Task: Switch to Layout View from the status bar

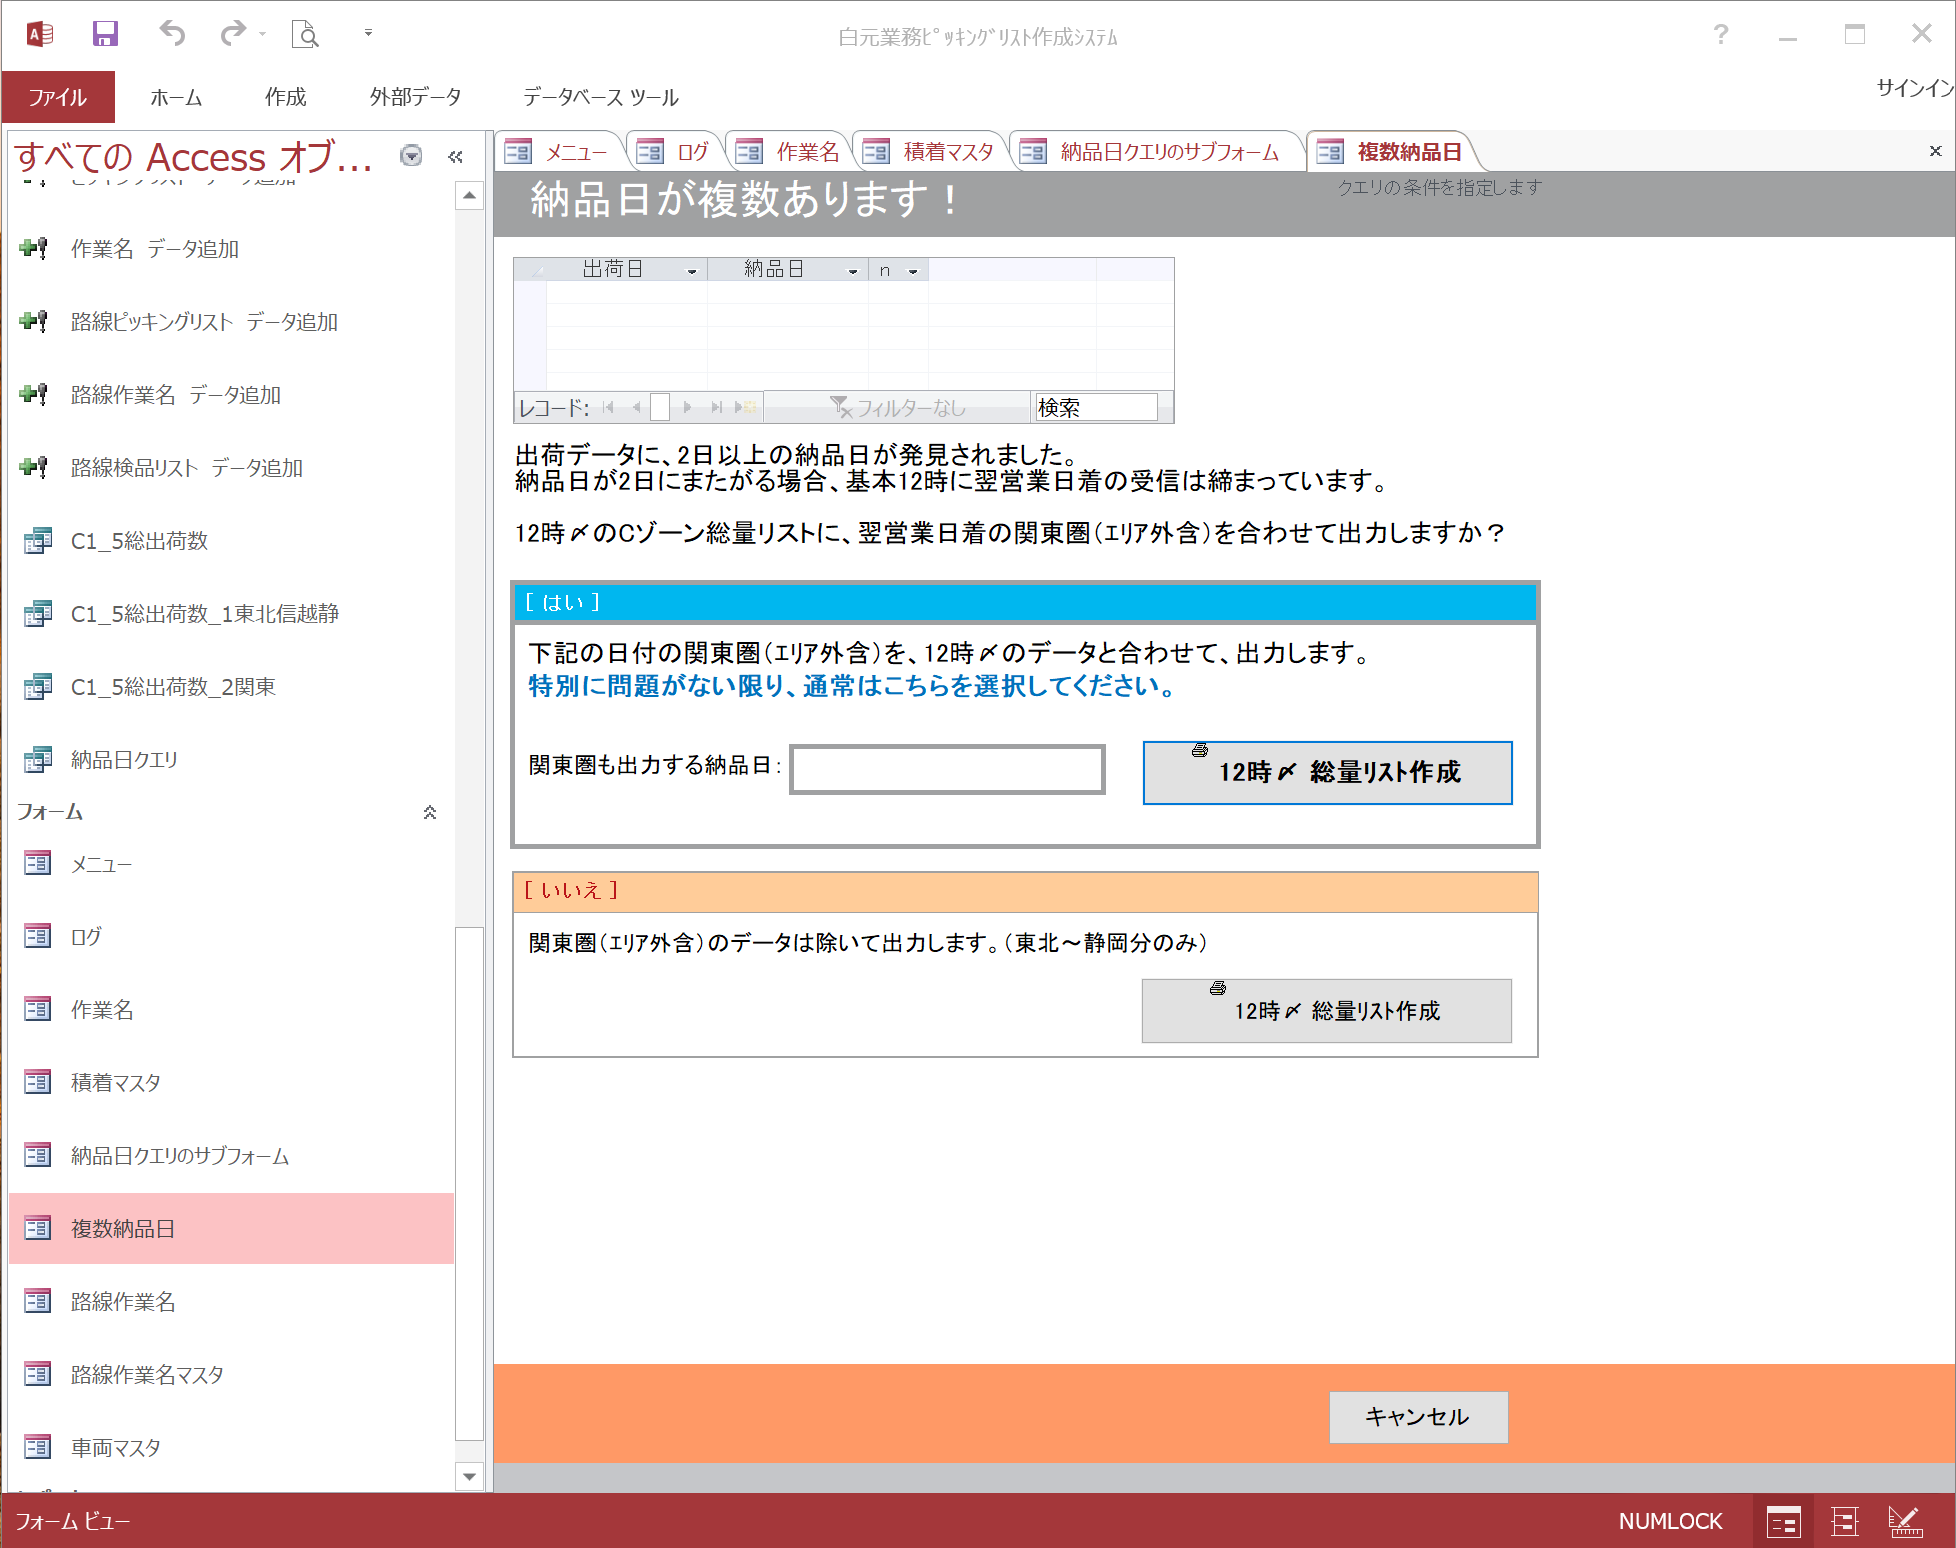Action: [1844, 1522]
